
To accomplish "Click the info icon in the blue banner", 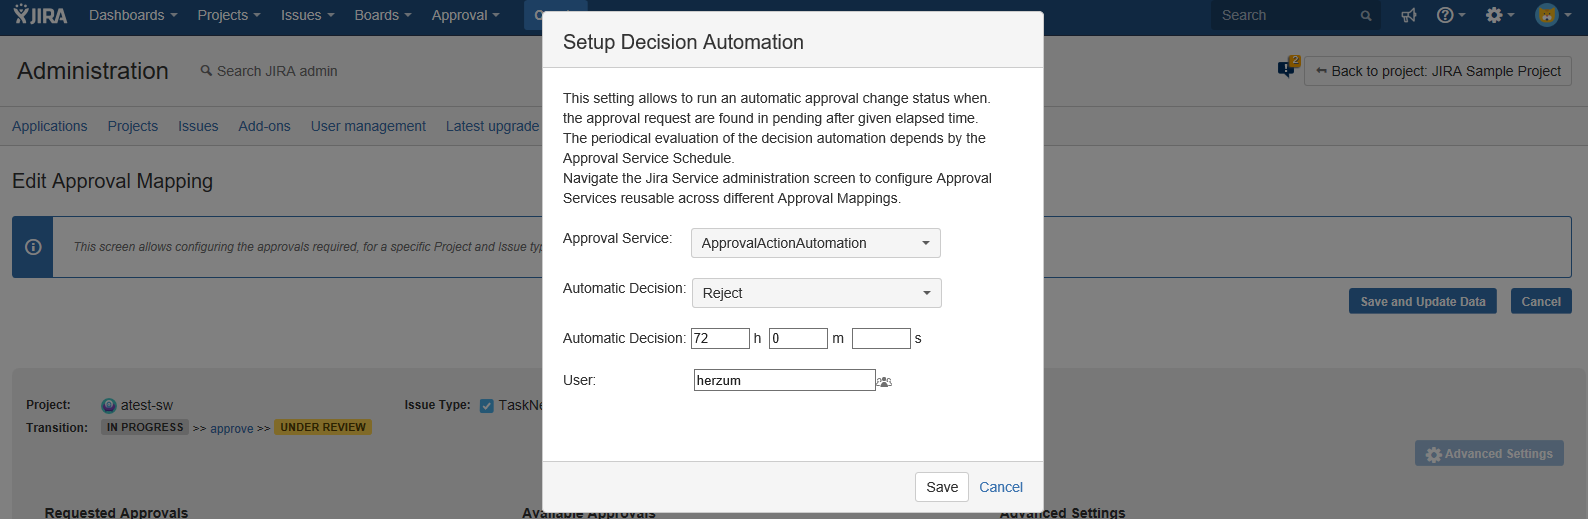I will pyautogui.click(x=33, y=247).
